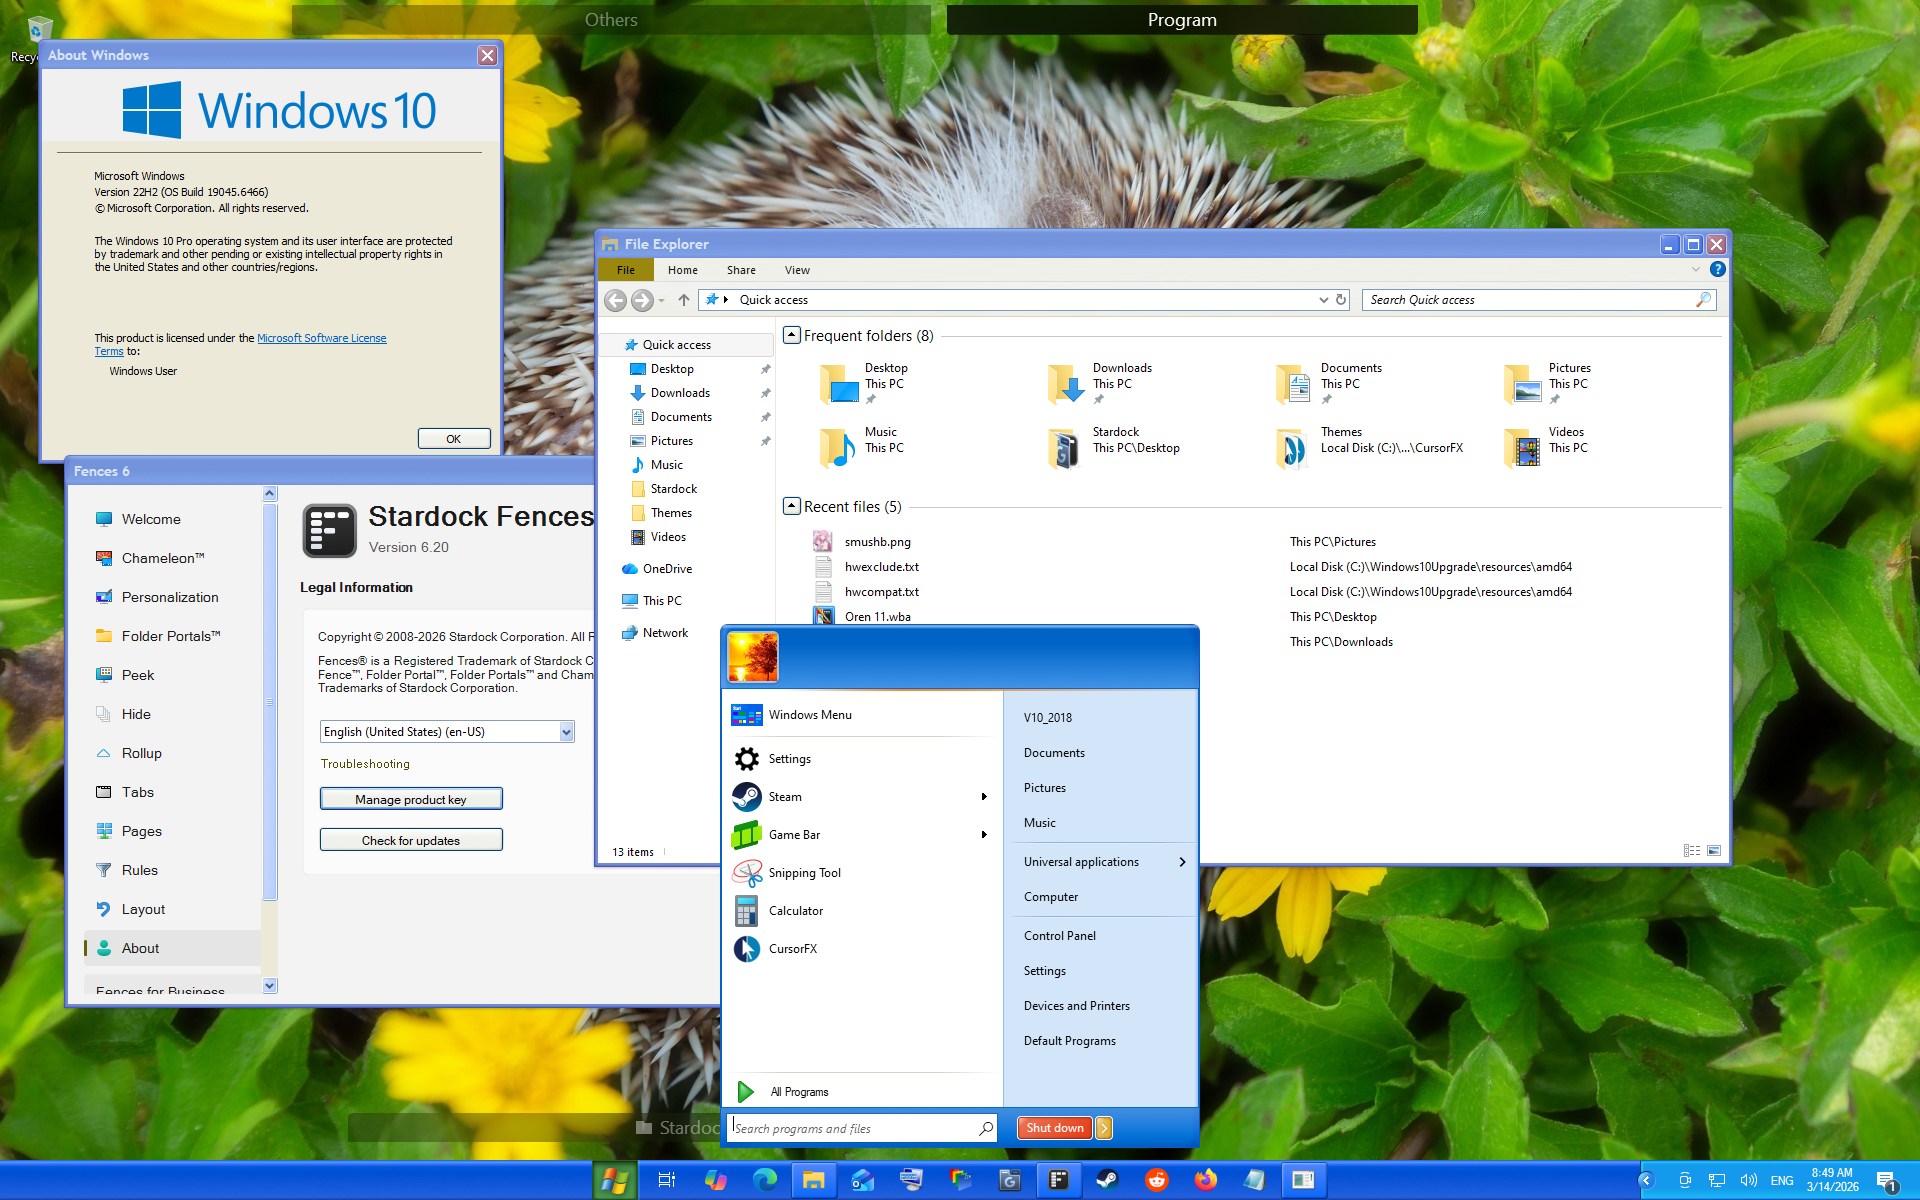Viewport: 1920px width, 1200px height.
Task: Click the Rollup icon in Fences sidebar
Action: pos(103,753)
